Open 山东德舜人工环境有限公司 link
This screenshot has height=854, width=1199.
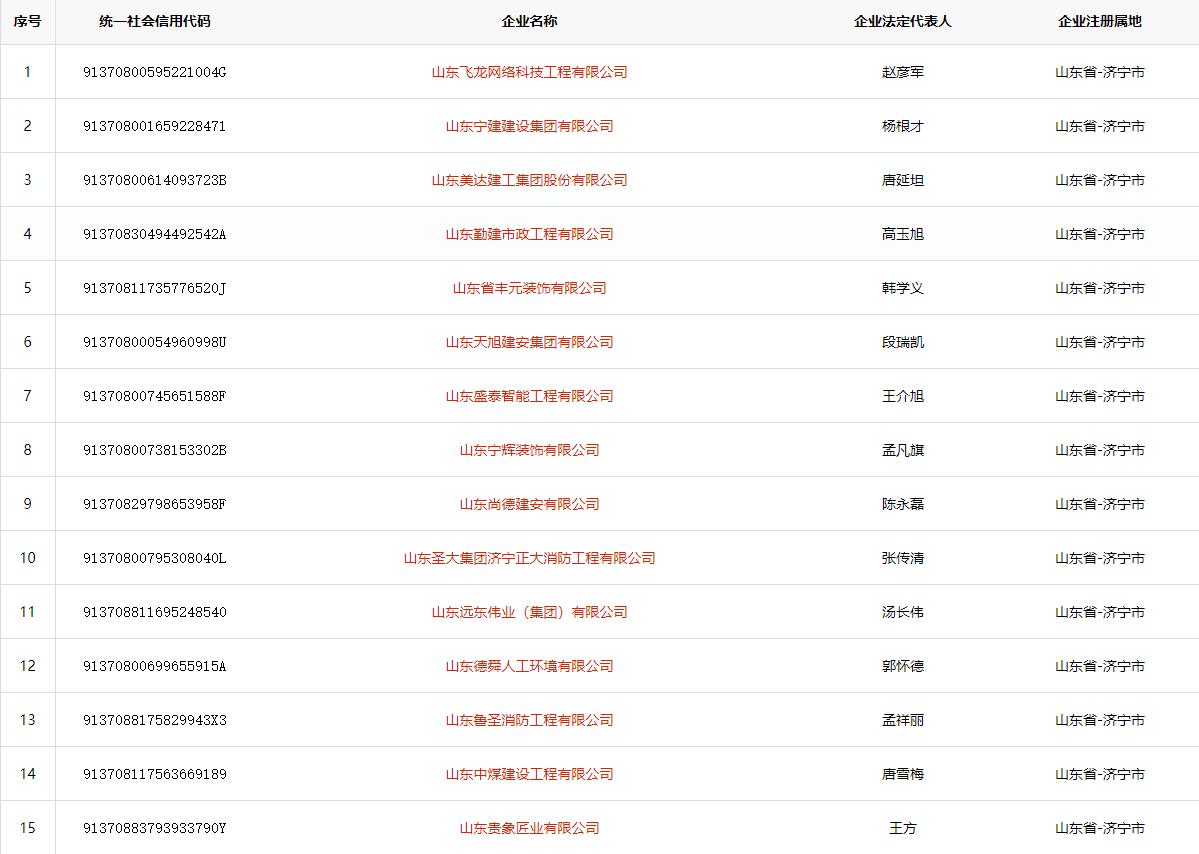[529, 666]
